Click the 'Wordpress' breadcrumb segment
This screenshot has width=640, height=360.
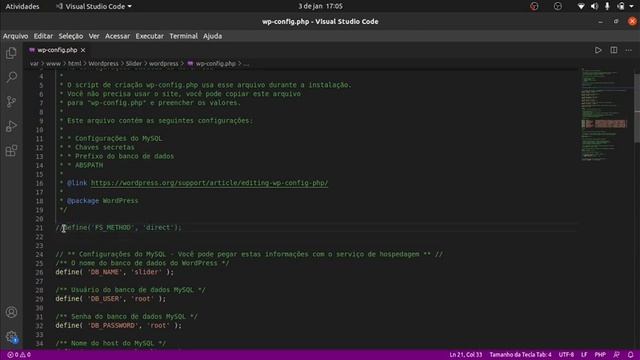104,64
